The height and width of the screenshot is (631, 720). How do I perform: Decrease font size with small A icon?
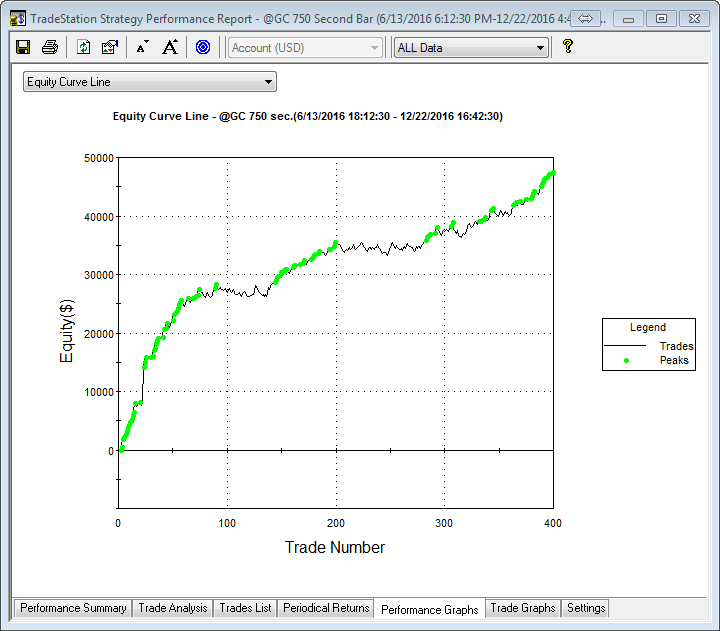tap(142, 47)
